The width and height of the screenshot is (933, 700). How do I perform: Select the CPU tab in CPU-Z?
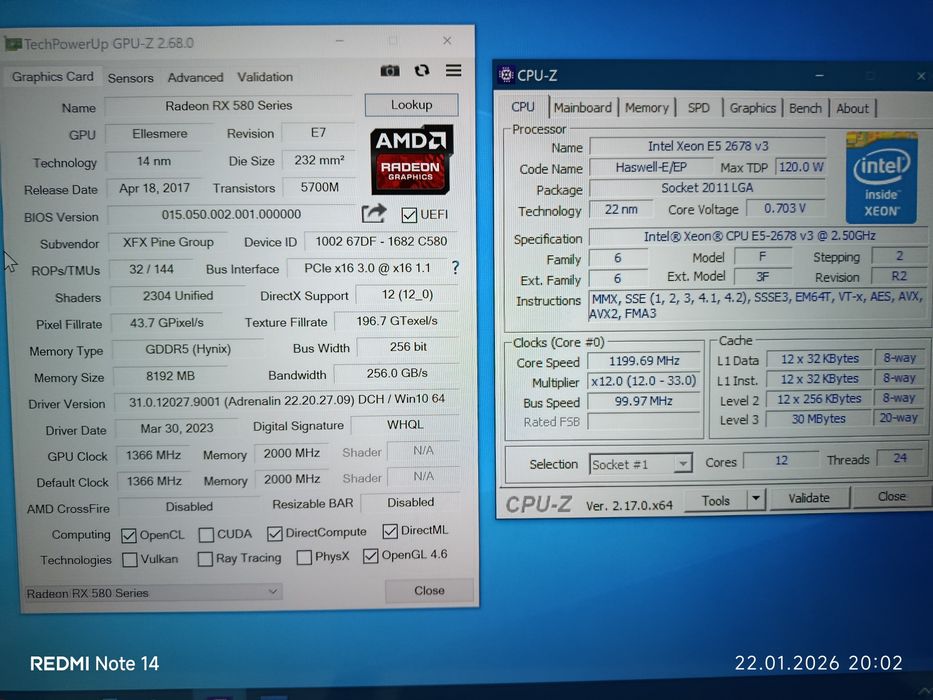coord(522,107)
